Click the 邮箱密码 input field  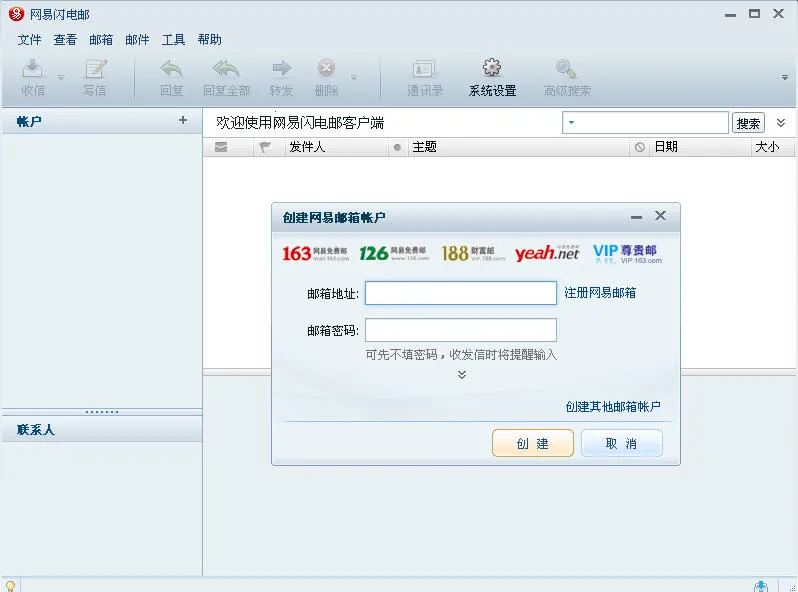click(461, 330)
